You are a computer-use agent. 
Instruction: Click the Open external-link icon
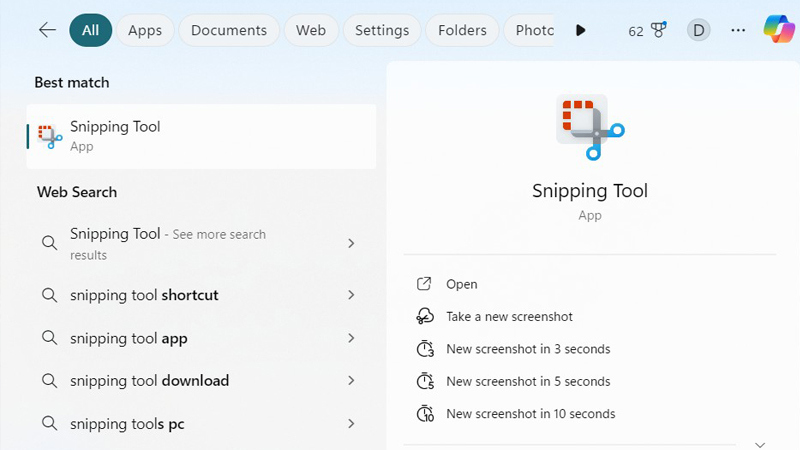424,284
